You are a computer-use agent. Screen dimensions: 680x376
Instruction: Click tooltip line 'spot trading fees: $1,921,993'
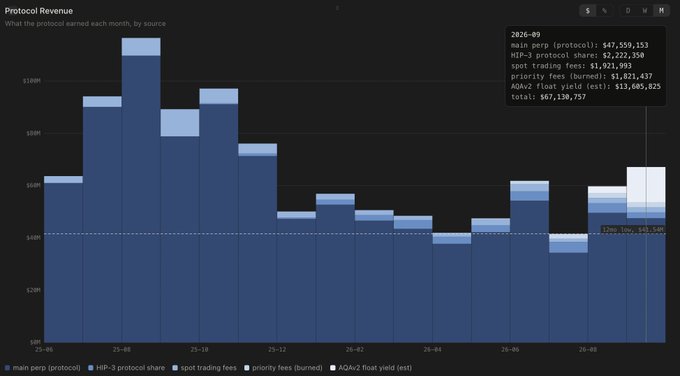tap(571, 66)
